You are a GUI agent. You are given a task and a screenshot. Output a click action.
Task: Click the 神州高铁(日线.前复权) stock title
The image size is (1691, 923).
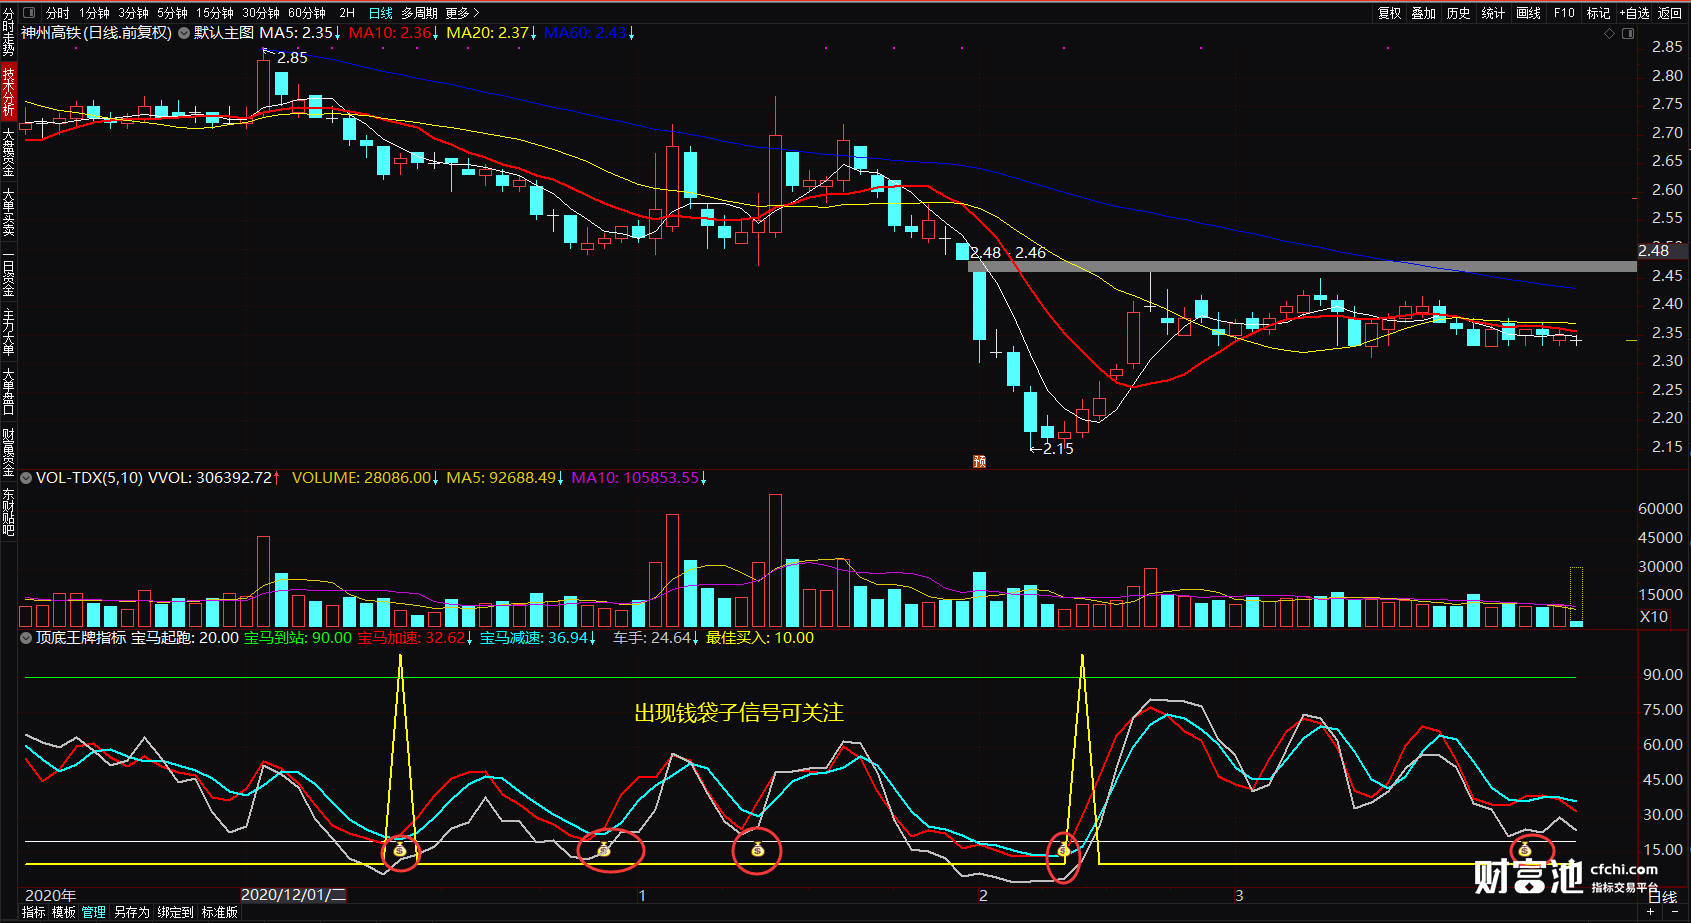coord(97,33)
